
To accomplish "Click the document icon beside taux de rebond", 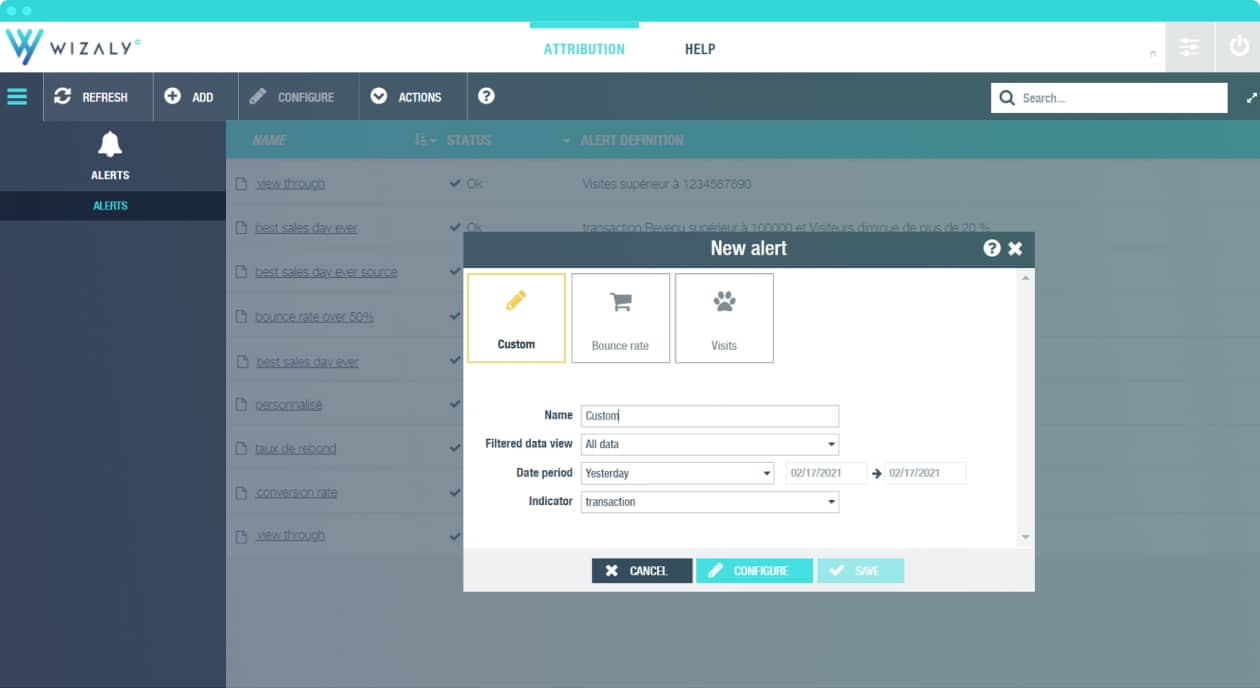I will (241, 449).
